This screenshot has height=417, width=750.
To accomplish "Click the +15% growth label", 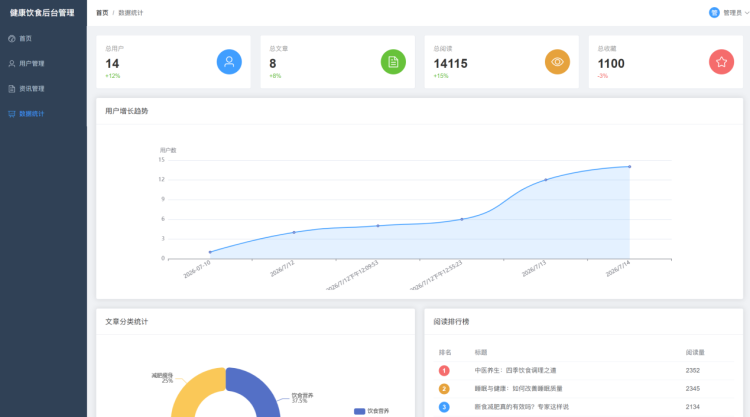I will point(441,76).
